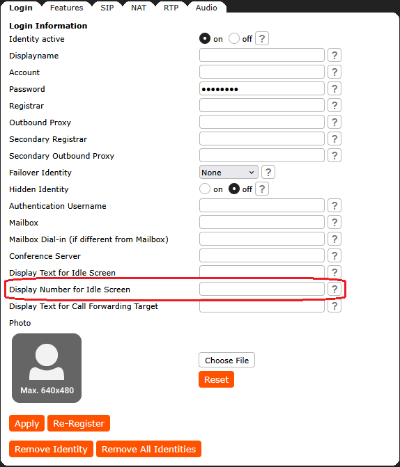Click the photo placeholder thumbnail
The height and width of the screenshot is (467, 400).
(x=47, y=368)
